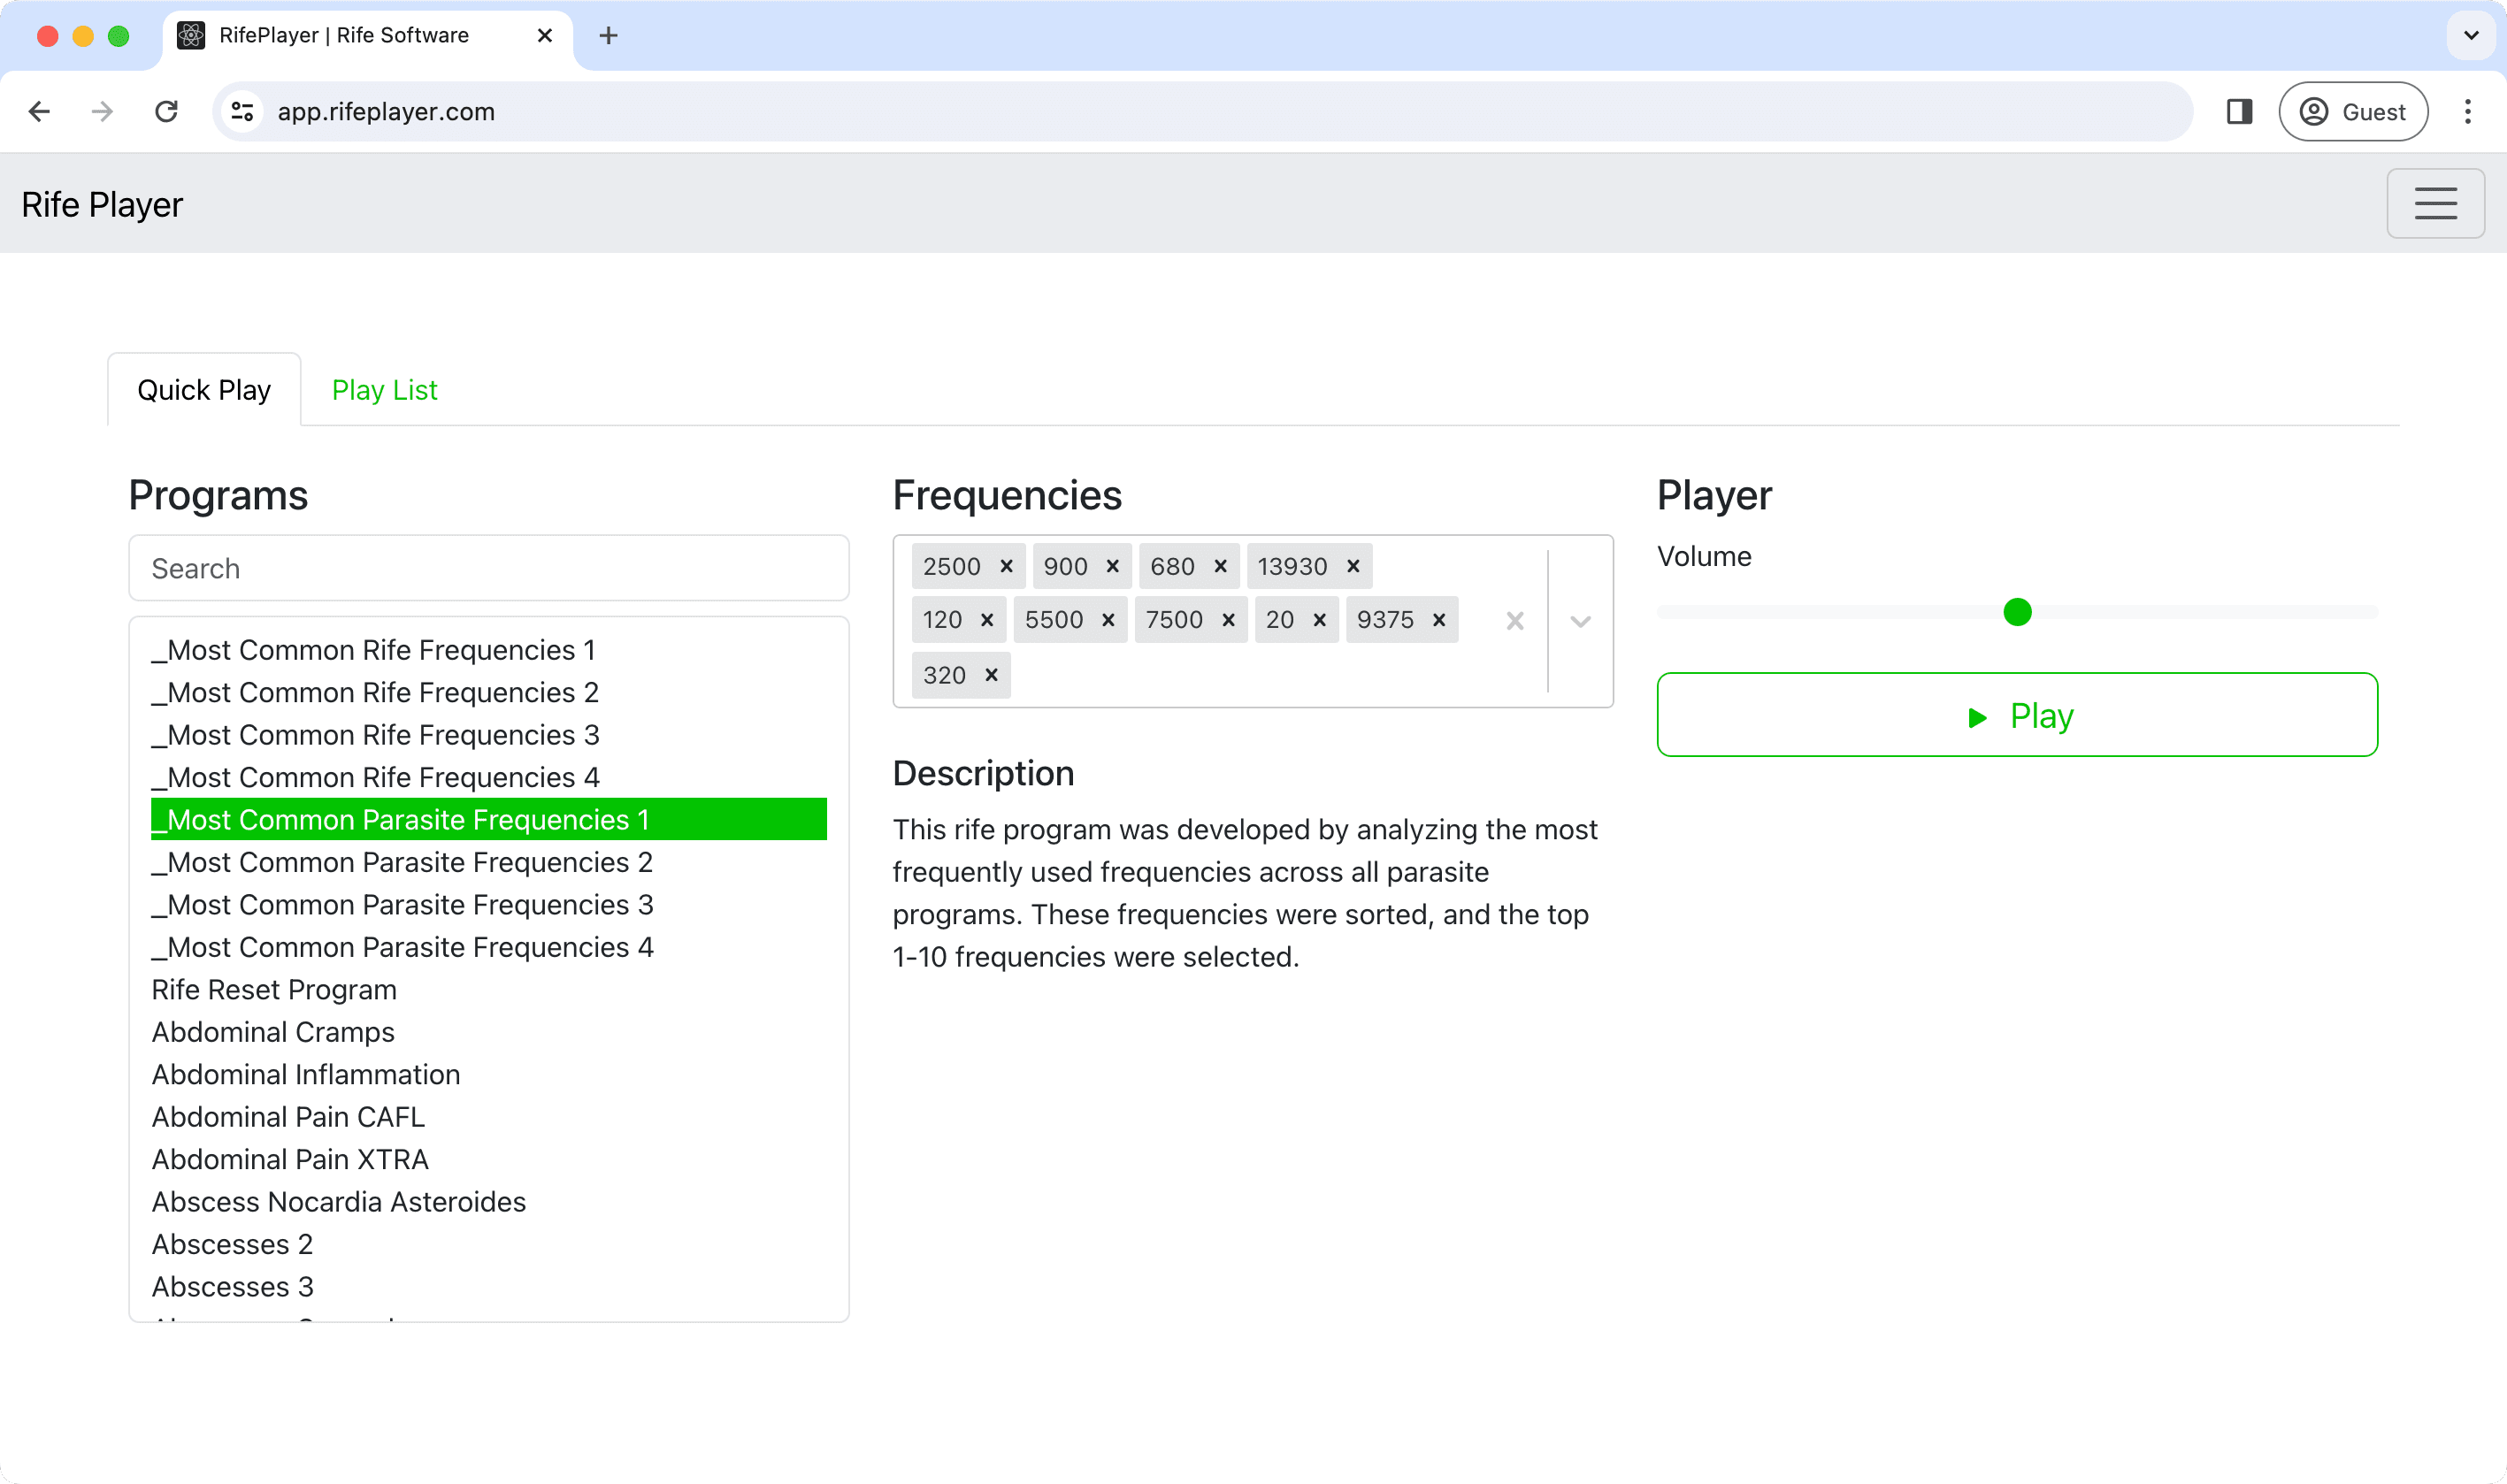
Task: Go back in browser history
Action: coord(39,111)
